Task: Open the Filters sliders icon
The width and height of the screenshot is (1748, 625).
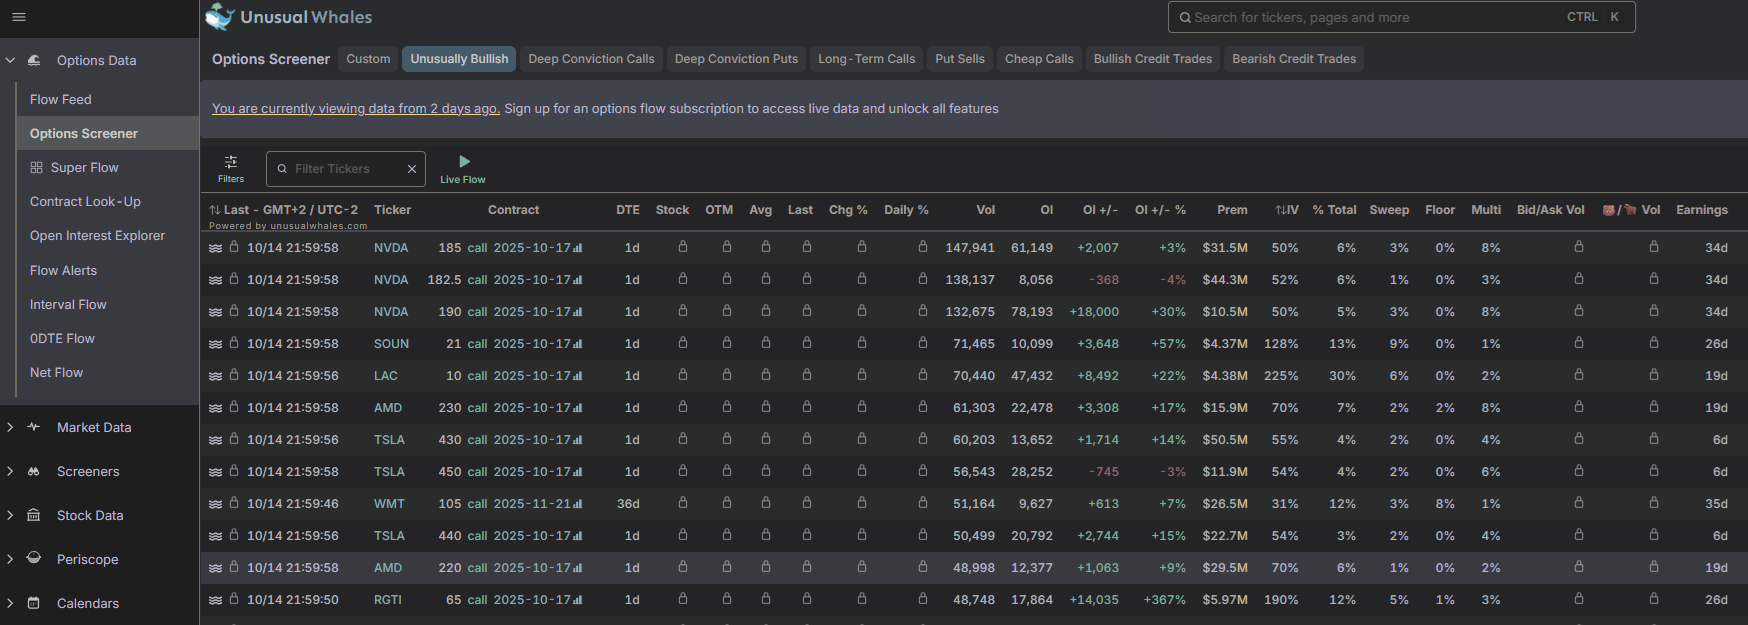Action: (x=231, y=162)
